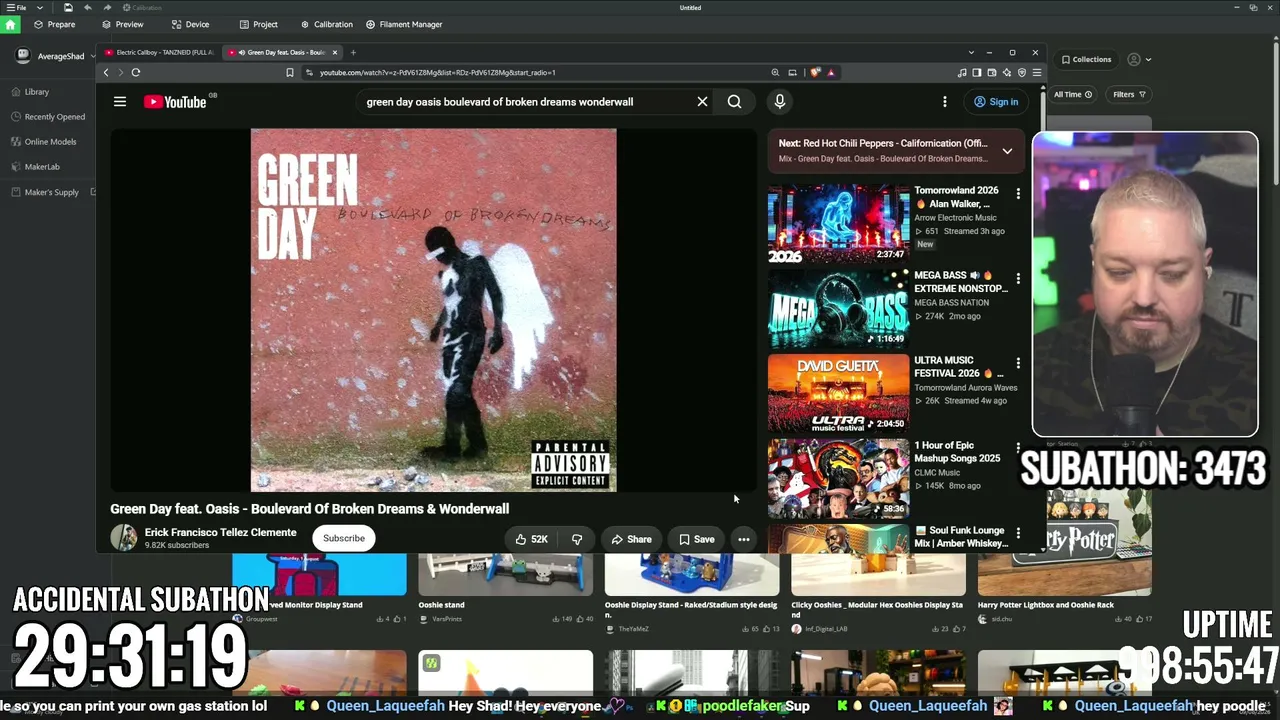Go back in the browser
The height and width of the screenshot is (720, 1280).
(106, 72)
